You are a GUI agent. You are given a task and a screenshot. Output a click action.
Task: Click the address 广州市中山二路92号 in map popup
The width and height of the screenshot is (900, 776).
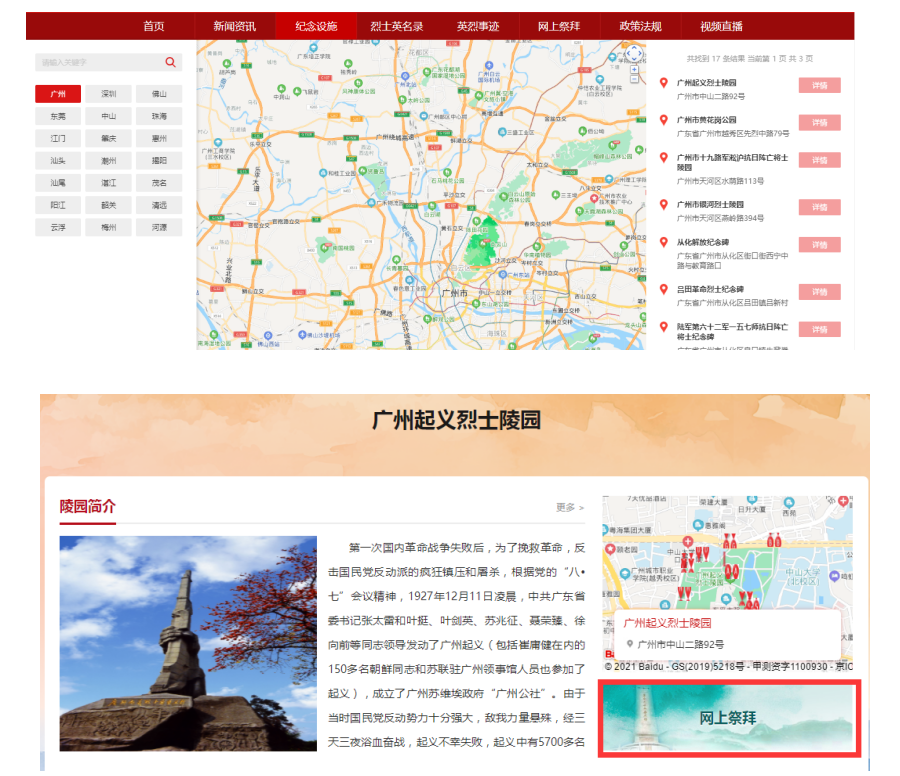click(680, 645)
